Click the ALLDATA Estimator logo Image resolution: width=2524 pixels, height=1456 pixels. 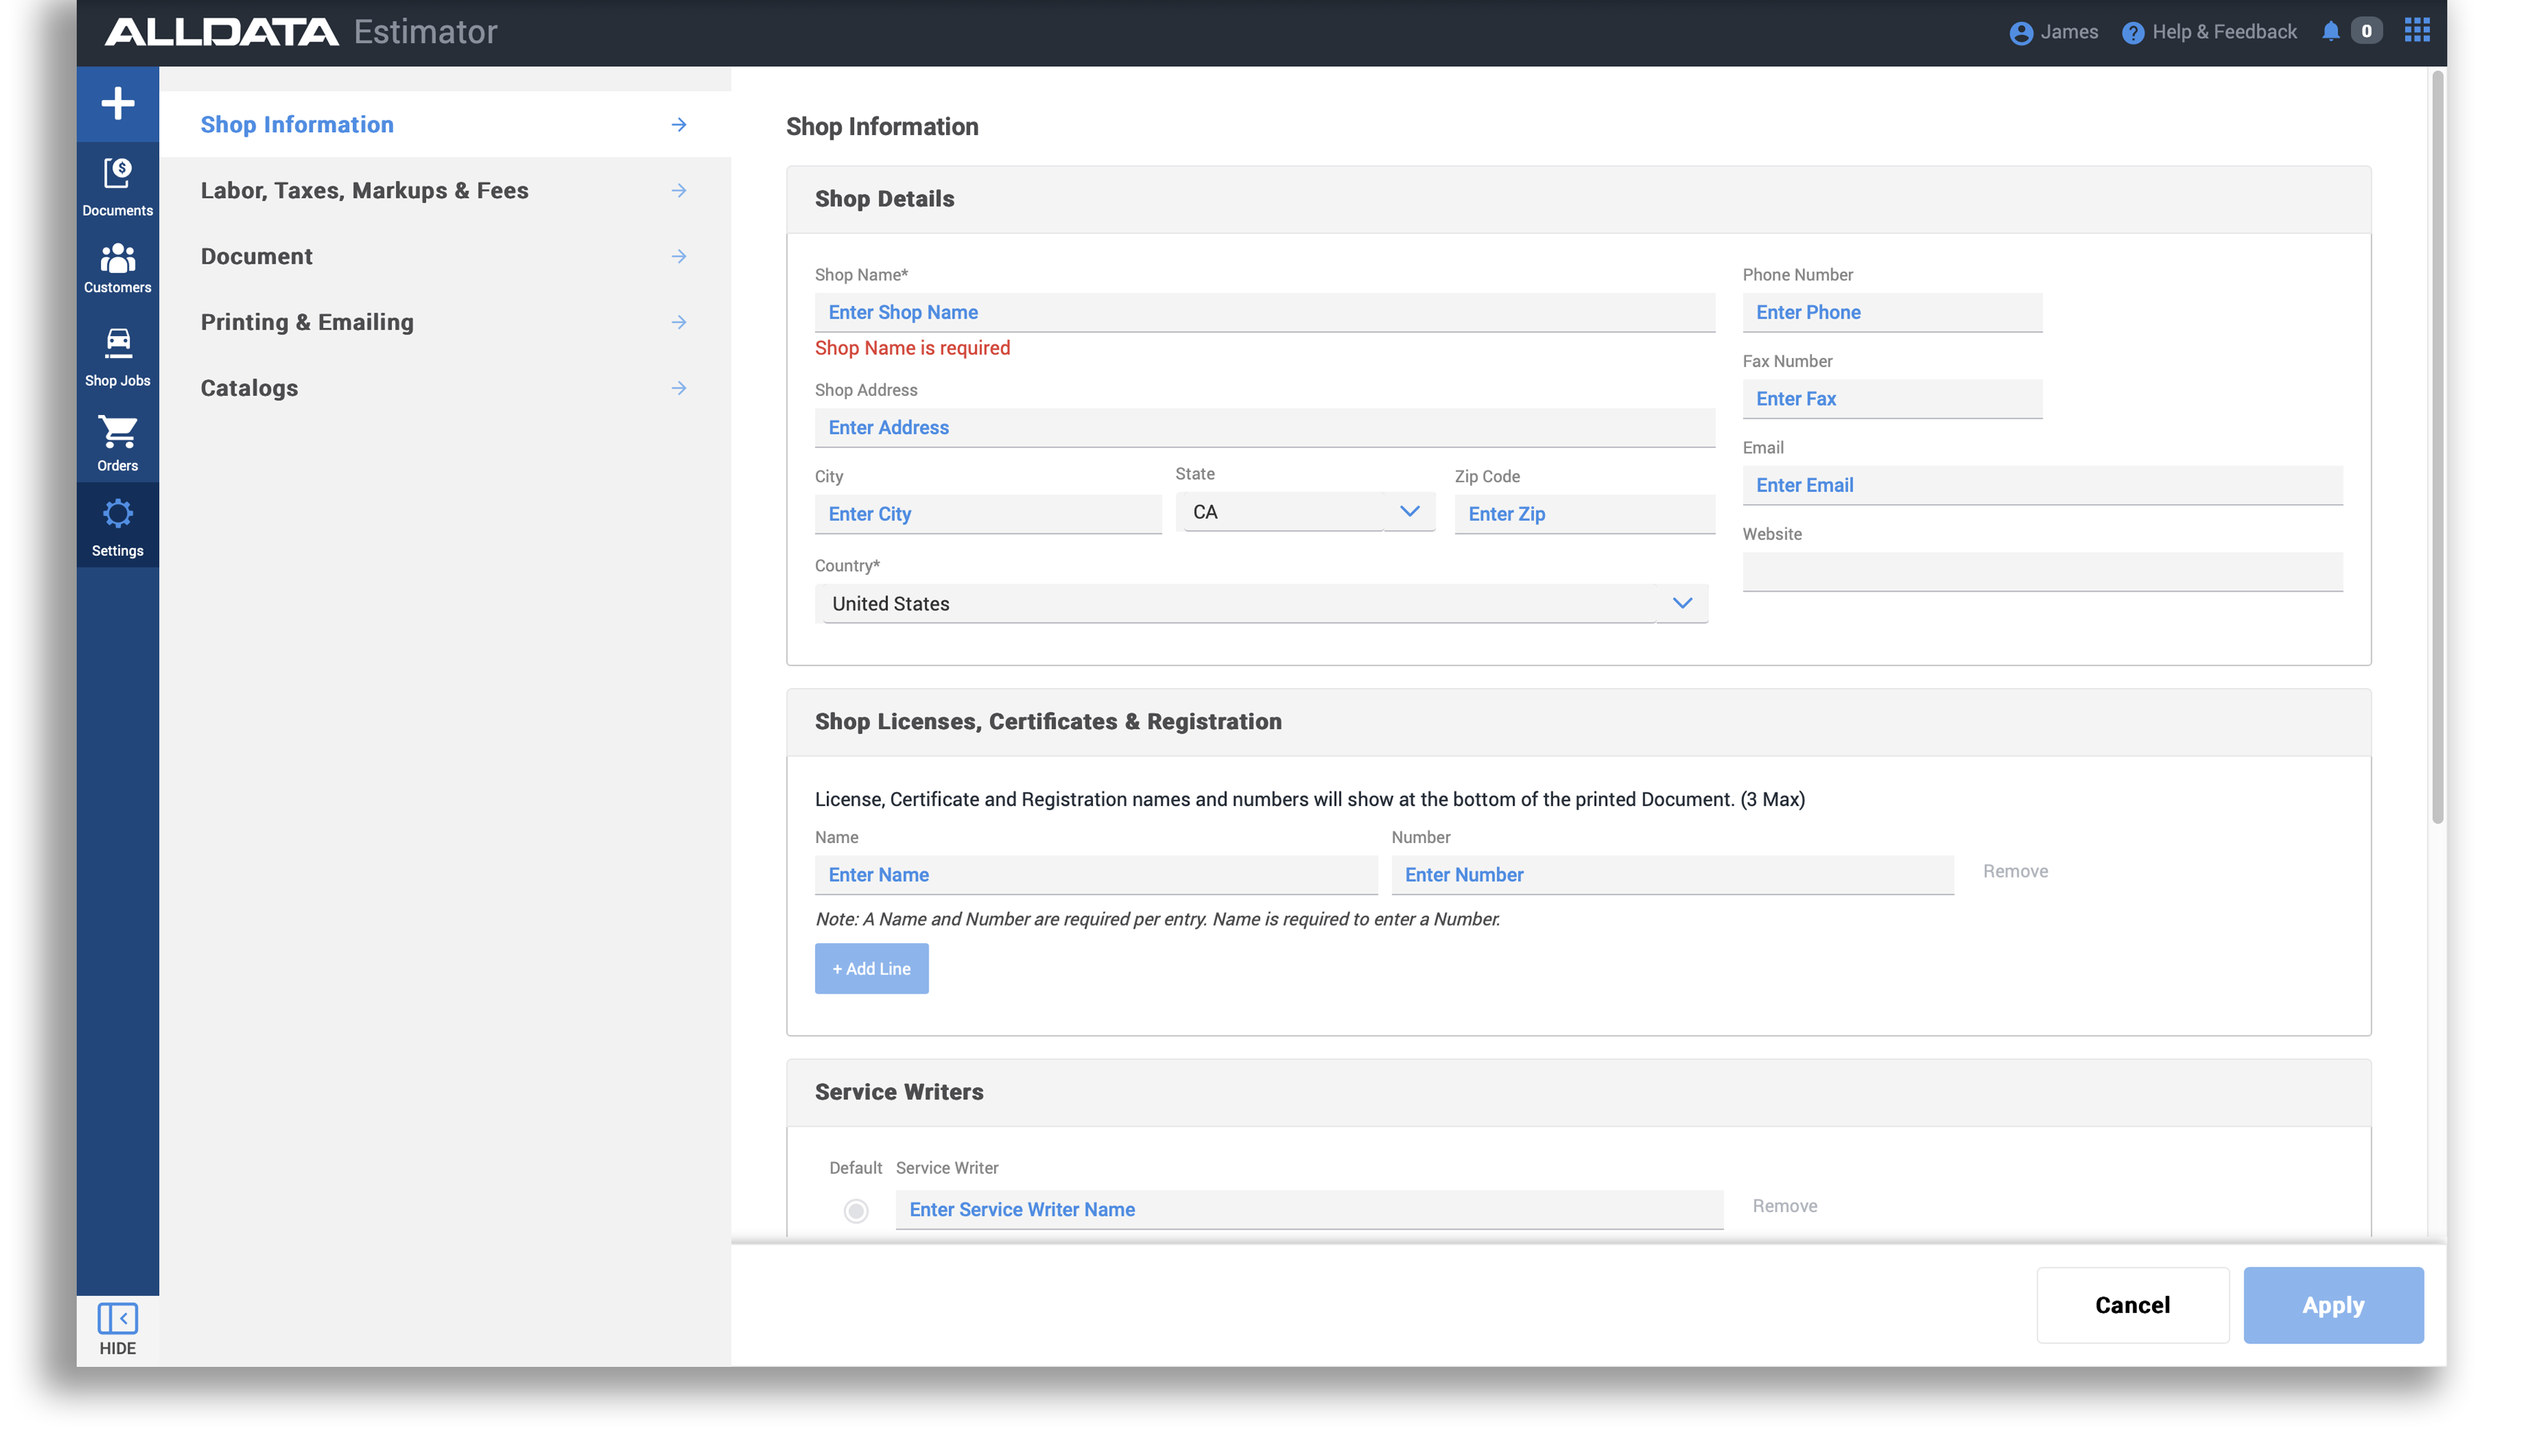tap(300, 32)
